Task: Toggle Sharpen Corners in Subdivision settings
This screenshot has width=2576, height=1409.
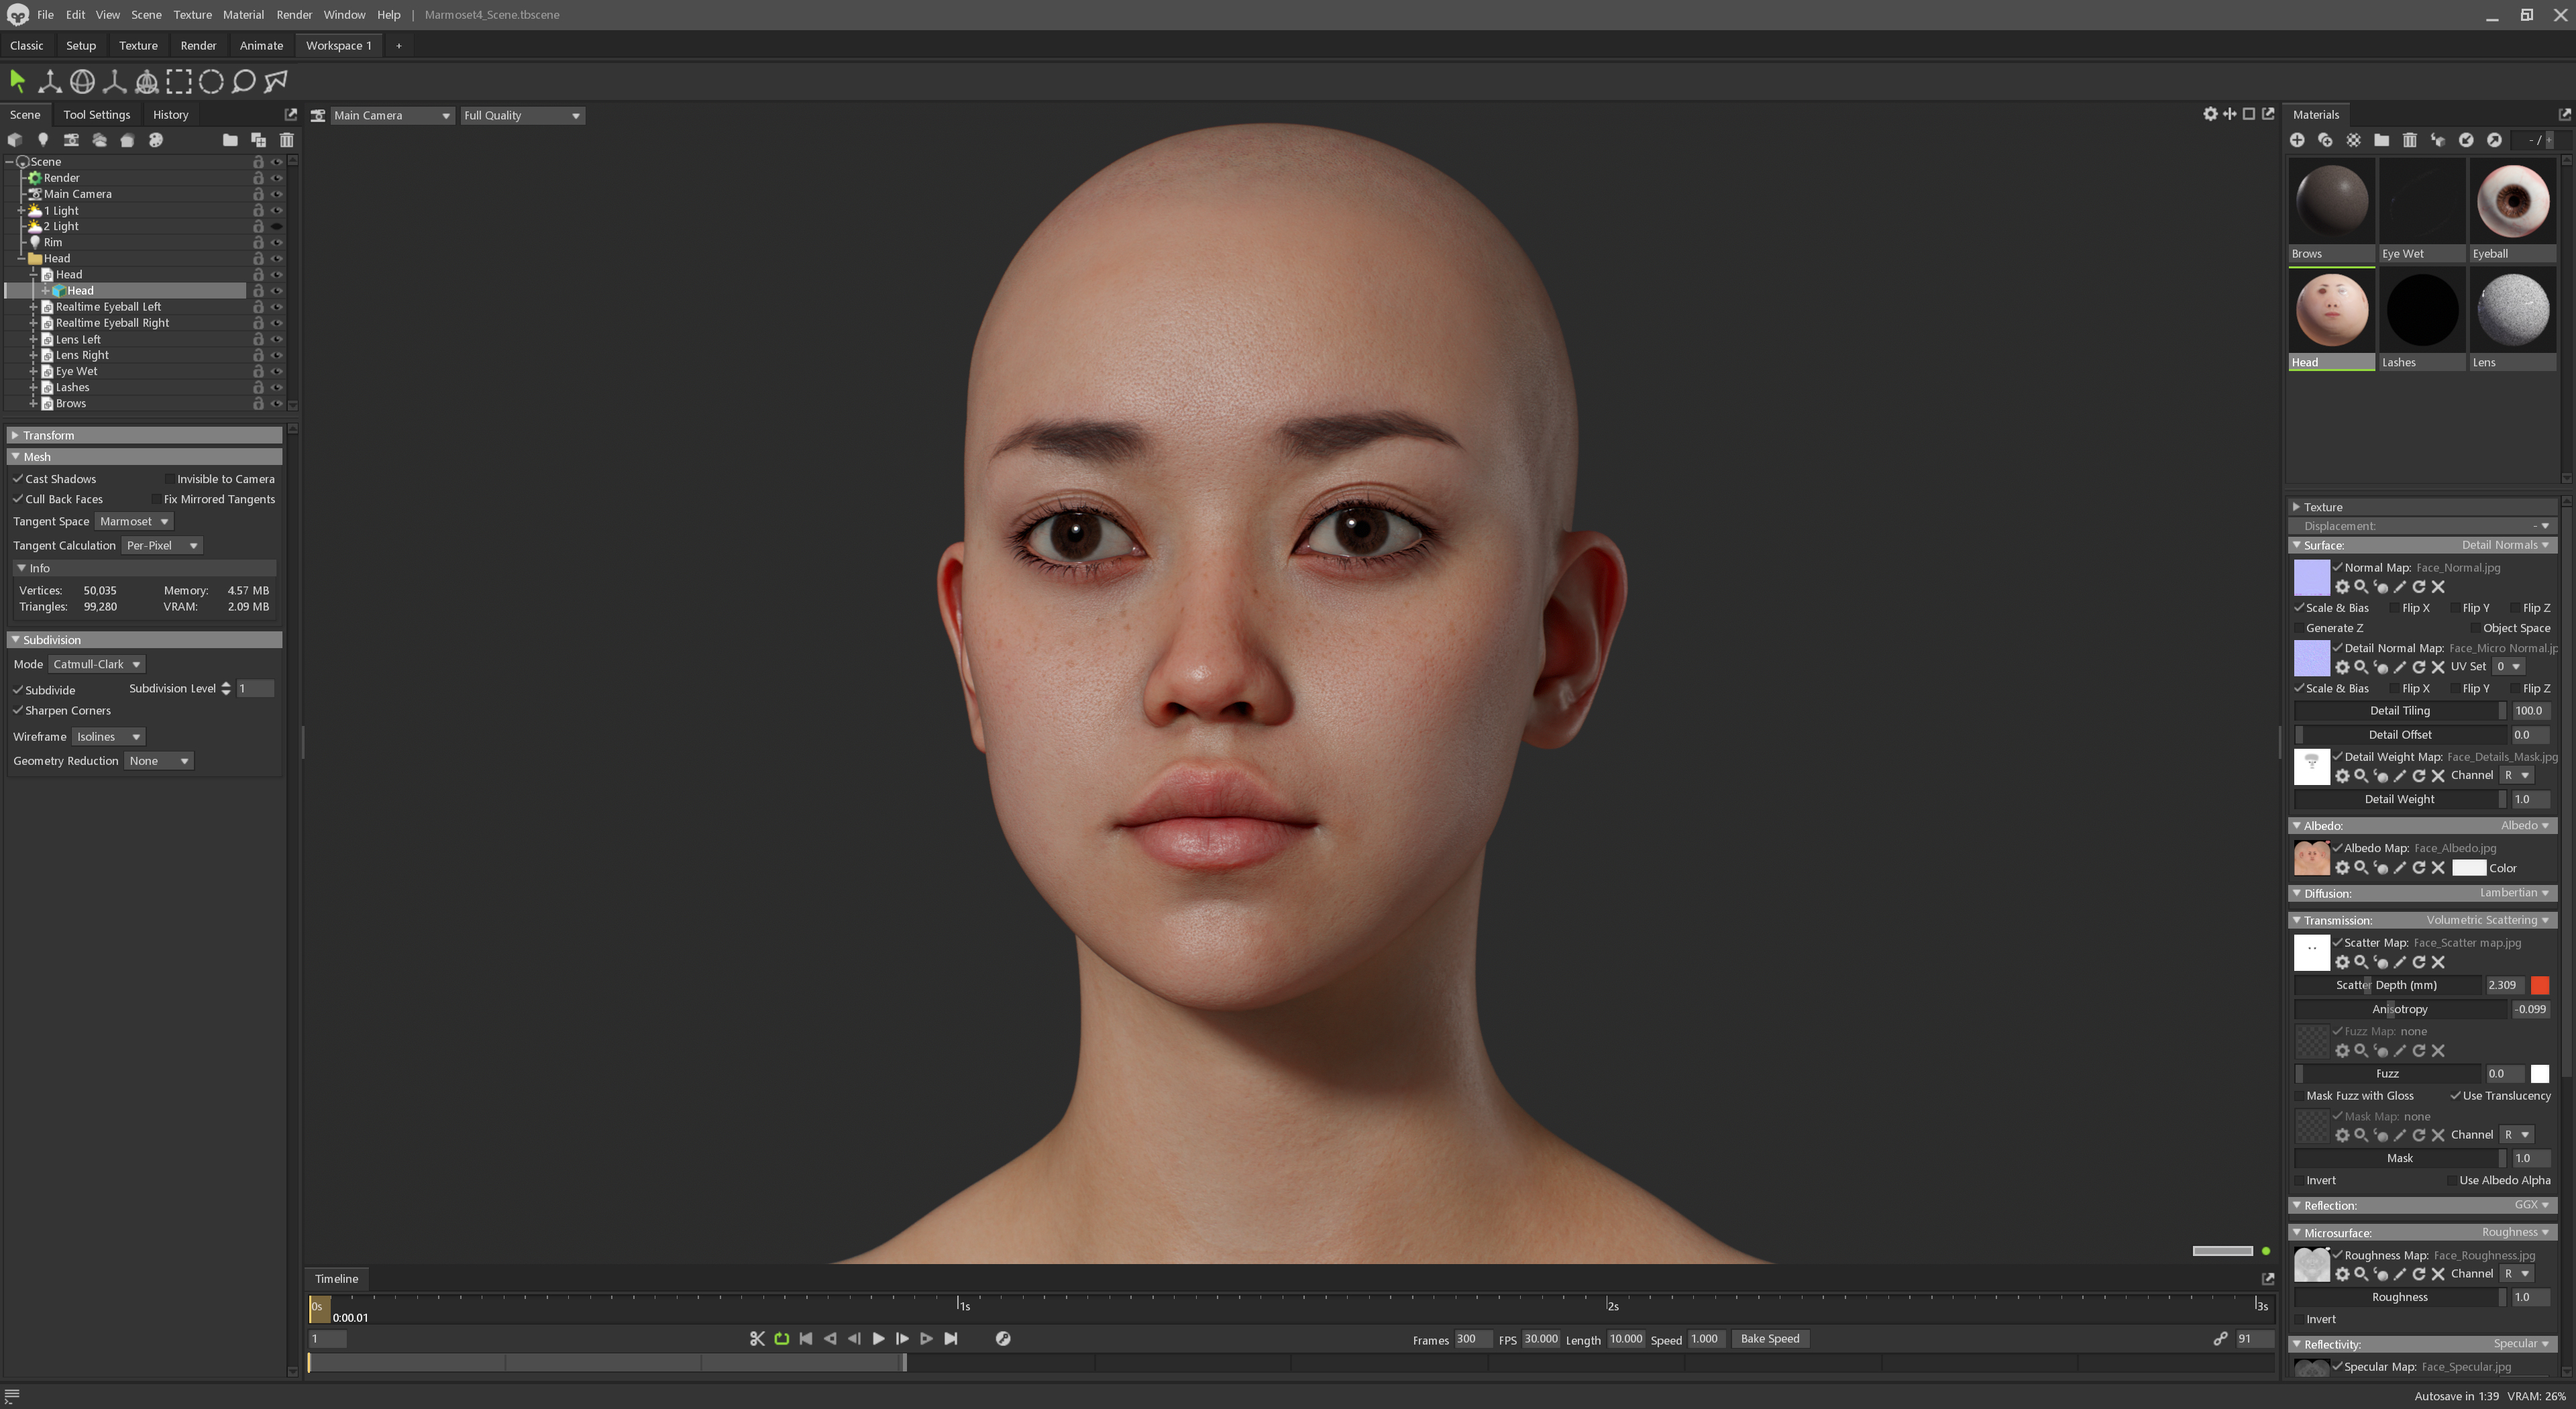Action: [18, 710]
